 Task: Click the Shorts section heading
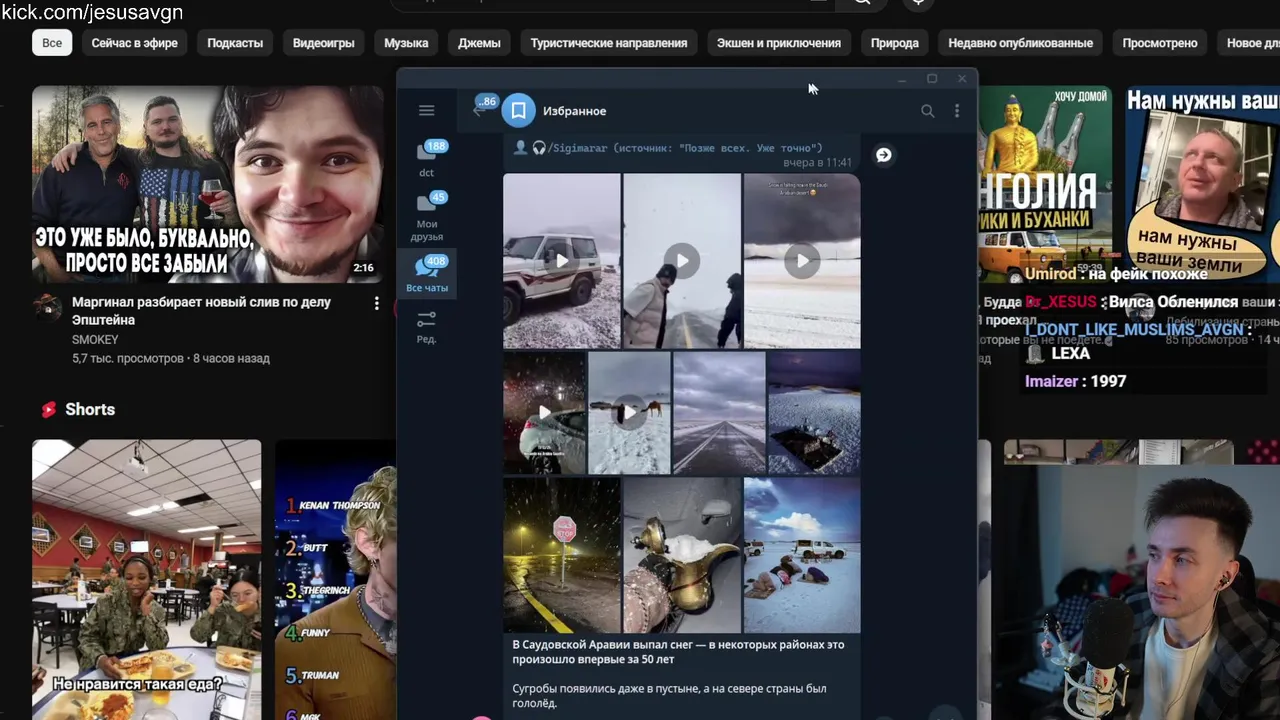[x=90, y=409]
